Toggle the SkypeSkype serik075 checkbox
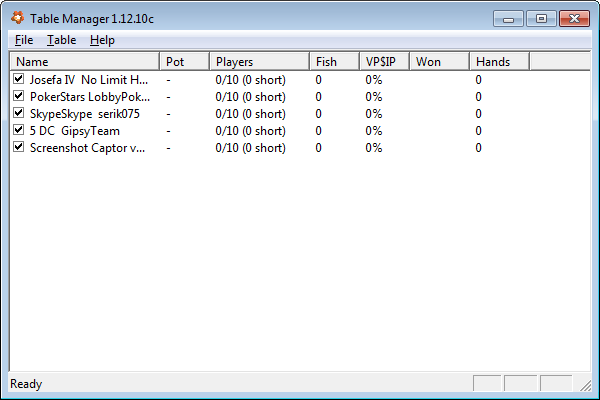The image size is (600, 400). coord(18,113)
